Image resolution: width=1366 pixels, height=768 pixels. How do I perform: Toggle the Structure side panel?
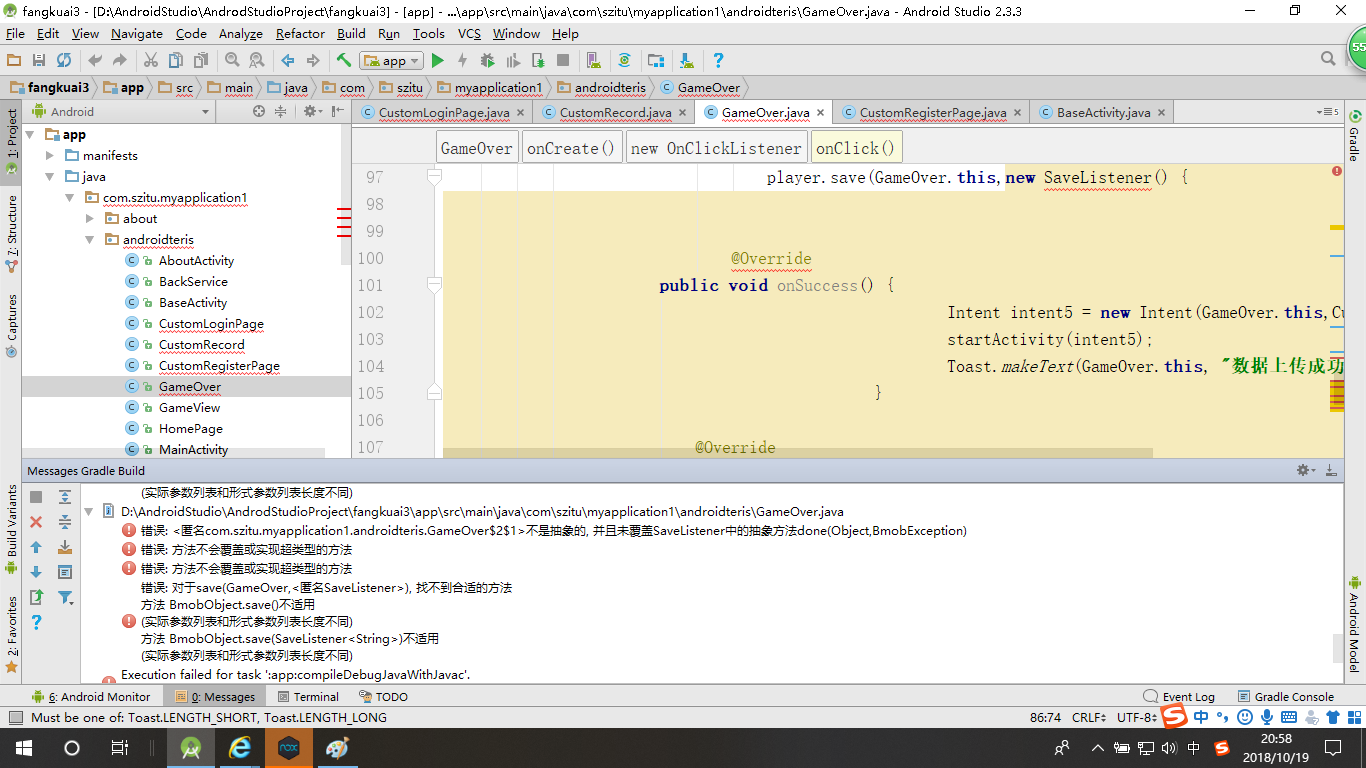pyautogui.click(x=12, y=235)
